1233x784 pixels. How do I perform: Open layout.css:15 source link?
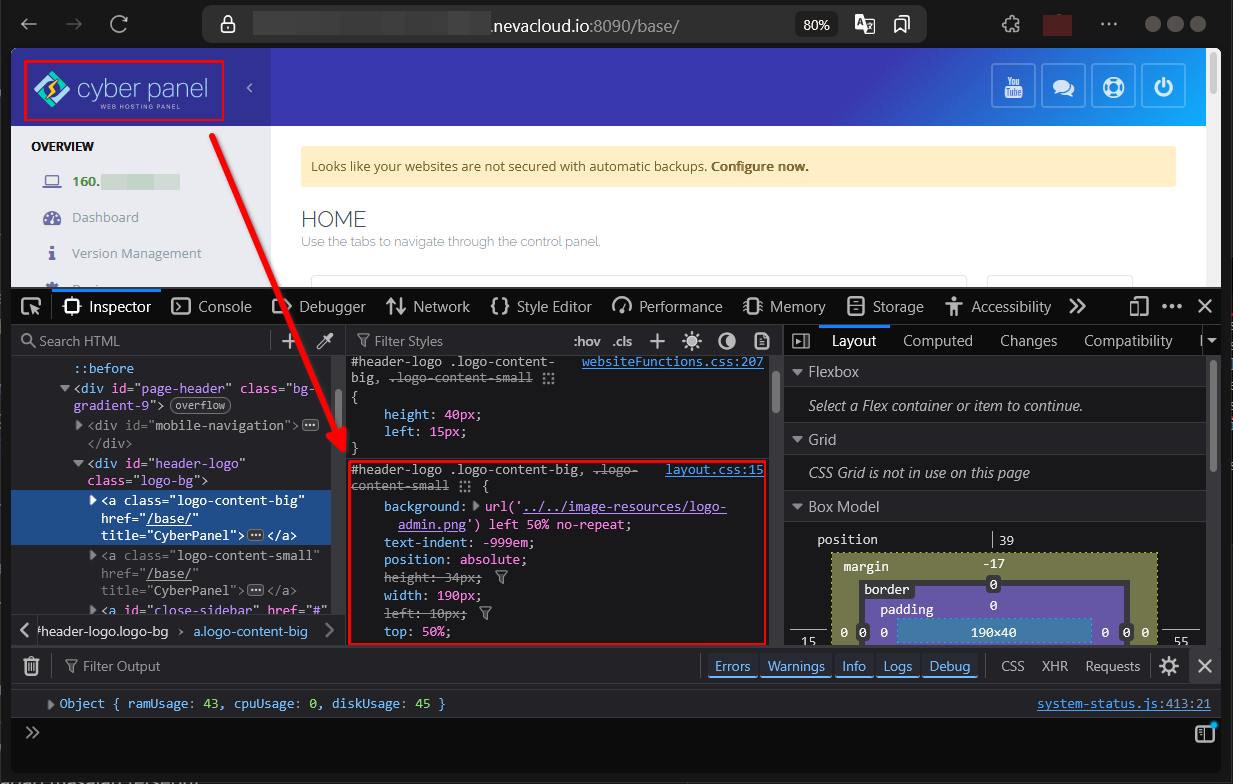click(714, 469)
